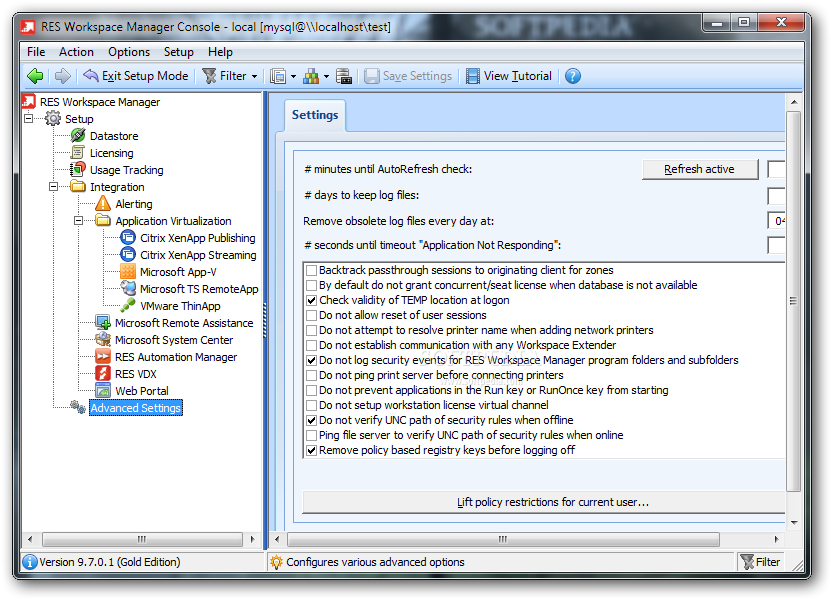832x600 pixels.
Task: Select the Web Portal icon
Action: point(103,390)
